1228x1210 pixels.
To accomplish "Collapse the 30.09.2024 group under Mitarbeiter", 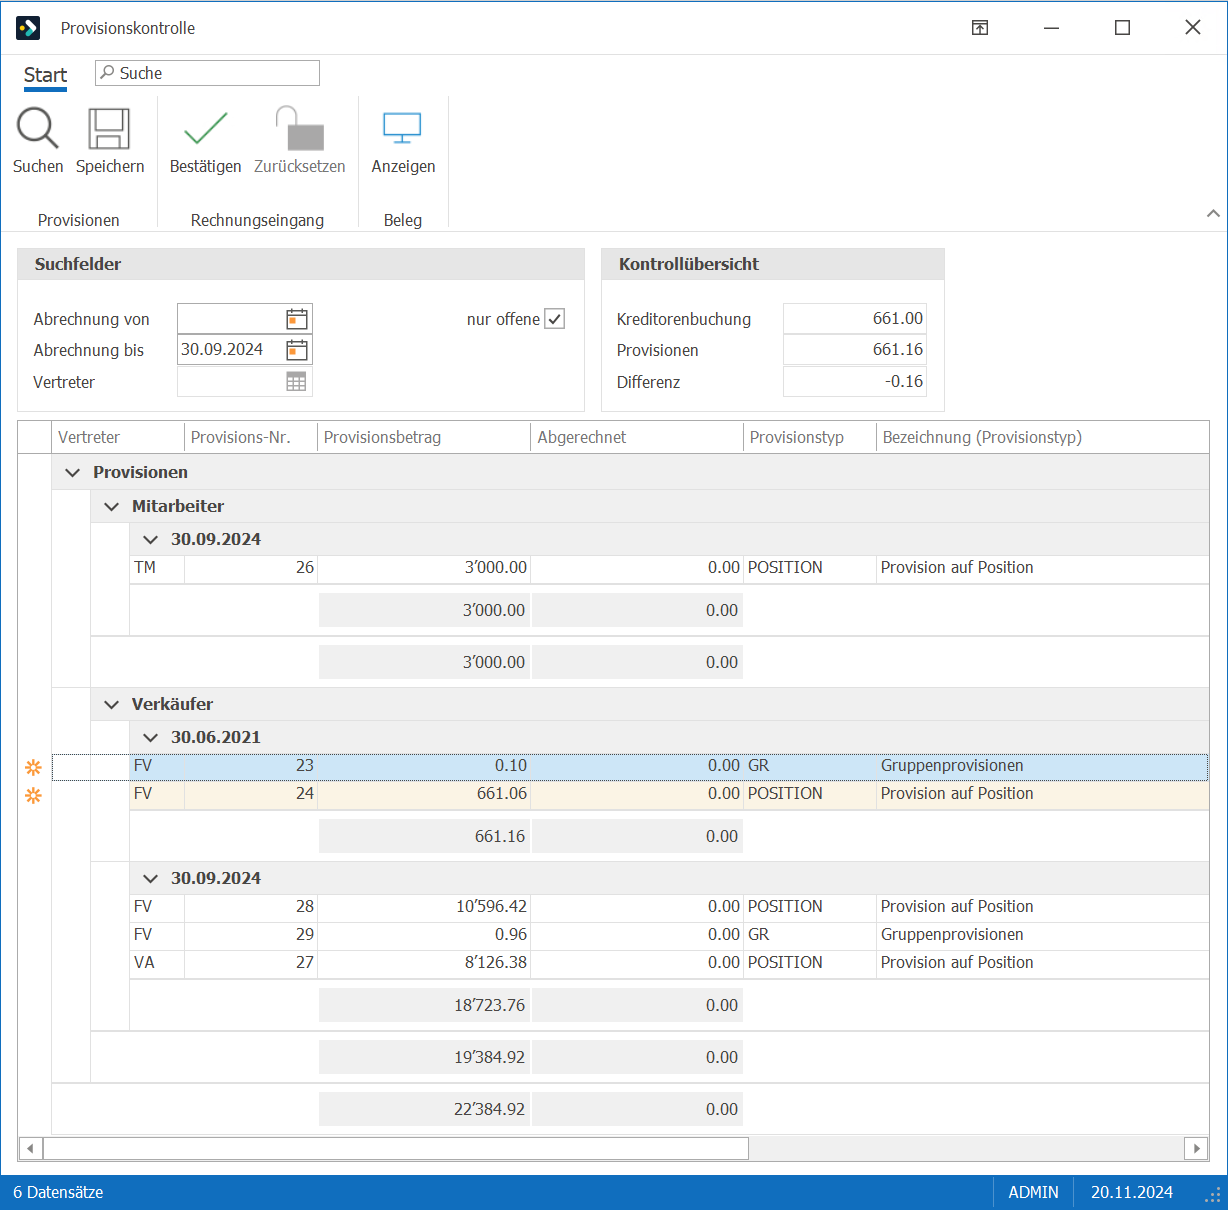I will pyautogui.click(x=150, y=539).
